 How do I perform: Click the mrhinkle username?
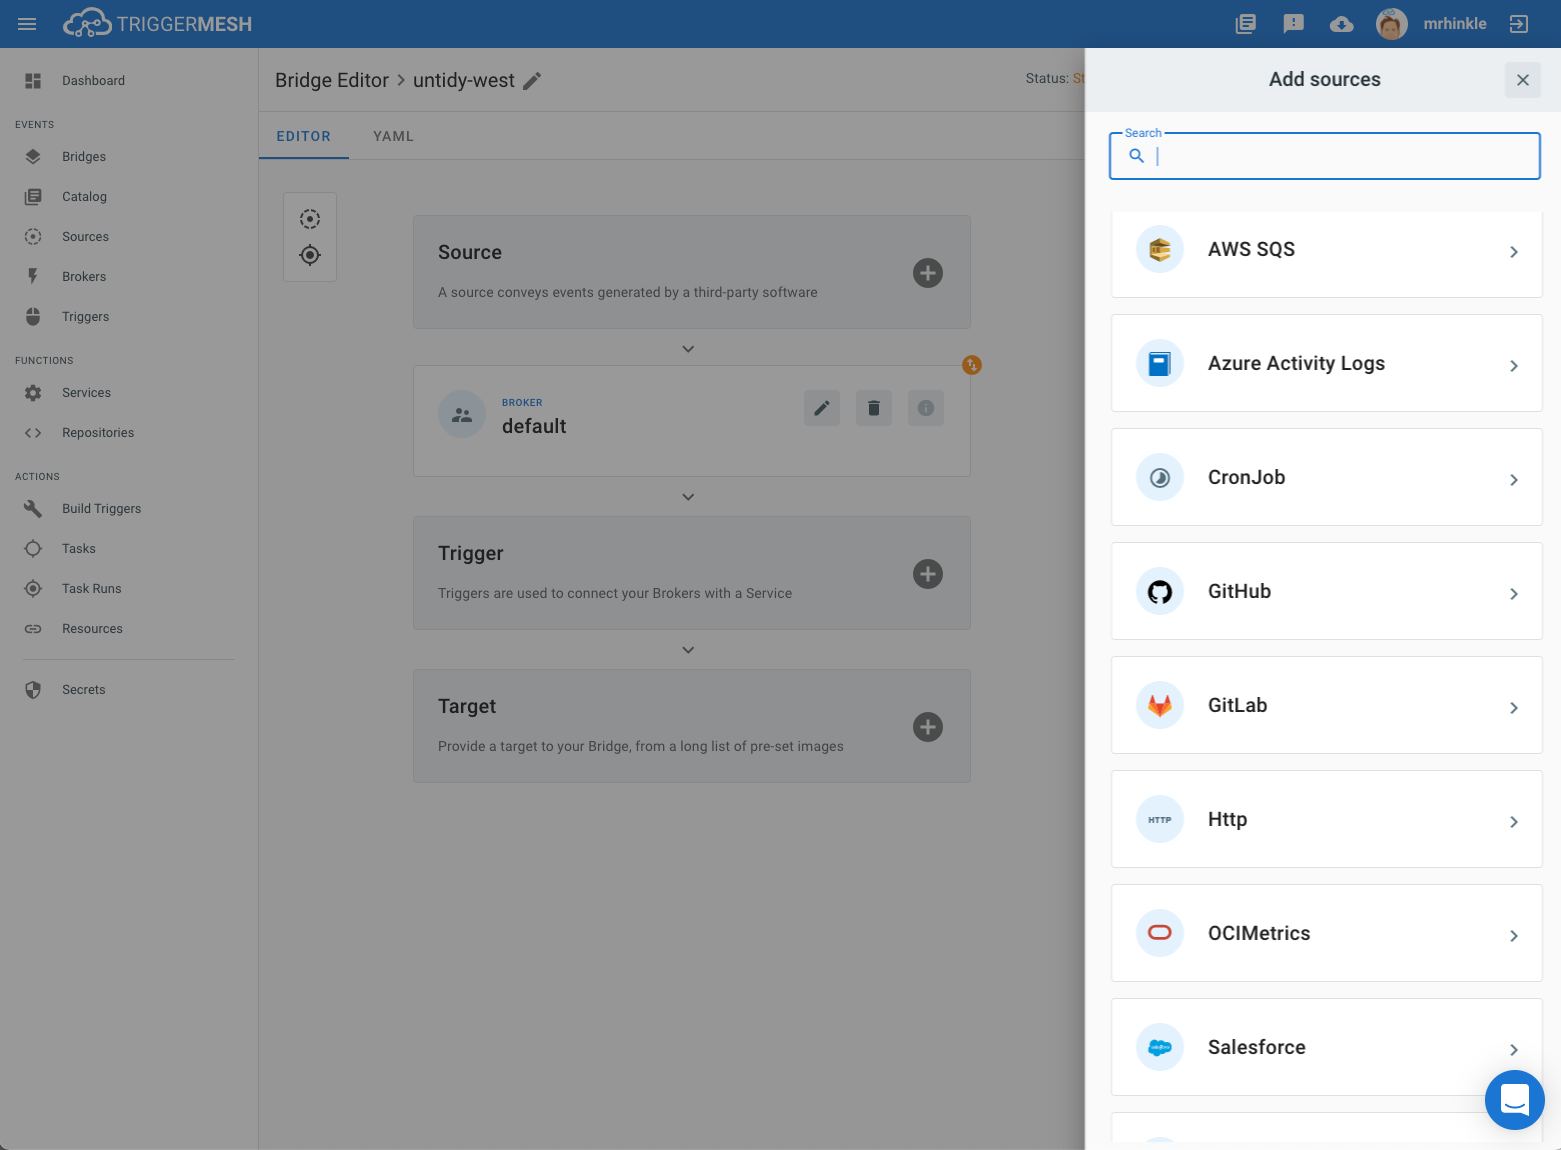click(x=1455, y=24)
